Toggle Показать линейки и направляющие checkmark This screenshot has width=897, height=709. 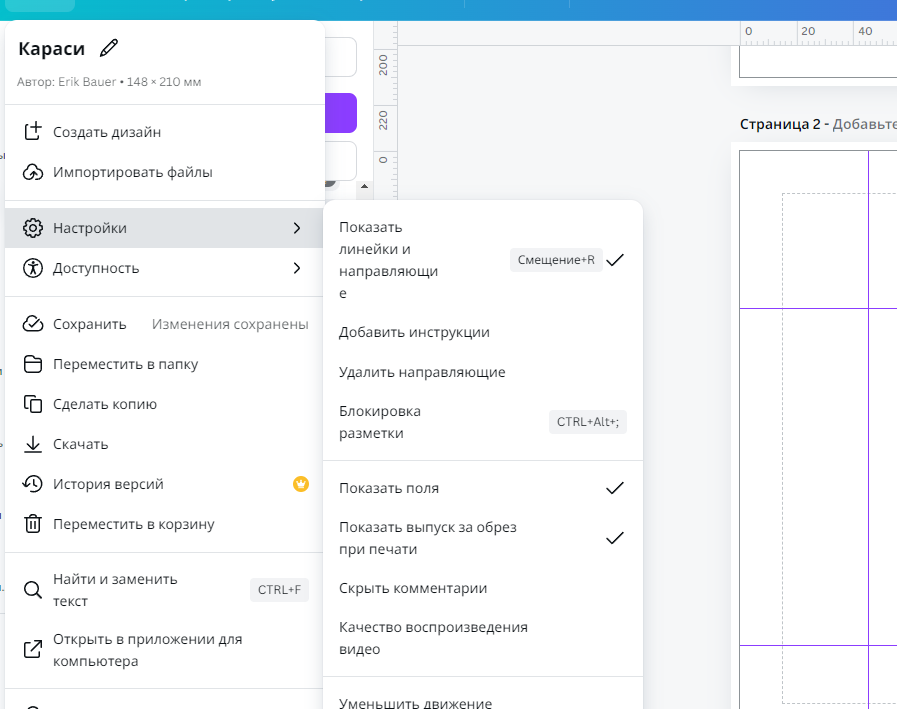coord(615,260)
